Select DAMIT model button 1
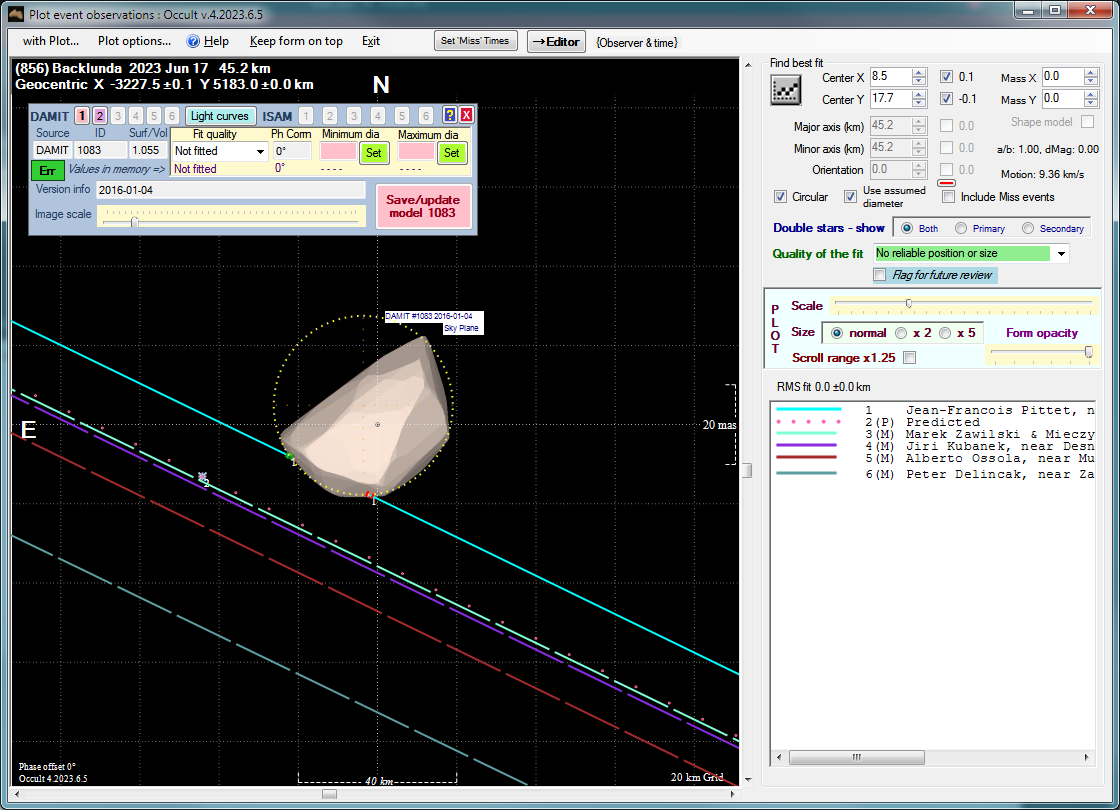The width and height of the screenshot is (1120, 810). (81, 116)
